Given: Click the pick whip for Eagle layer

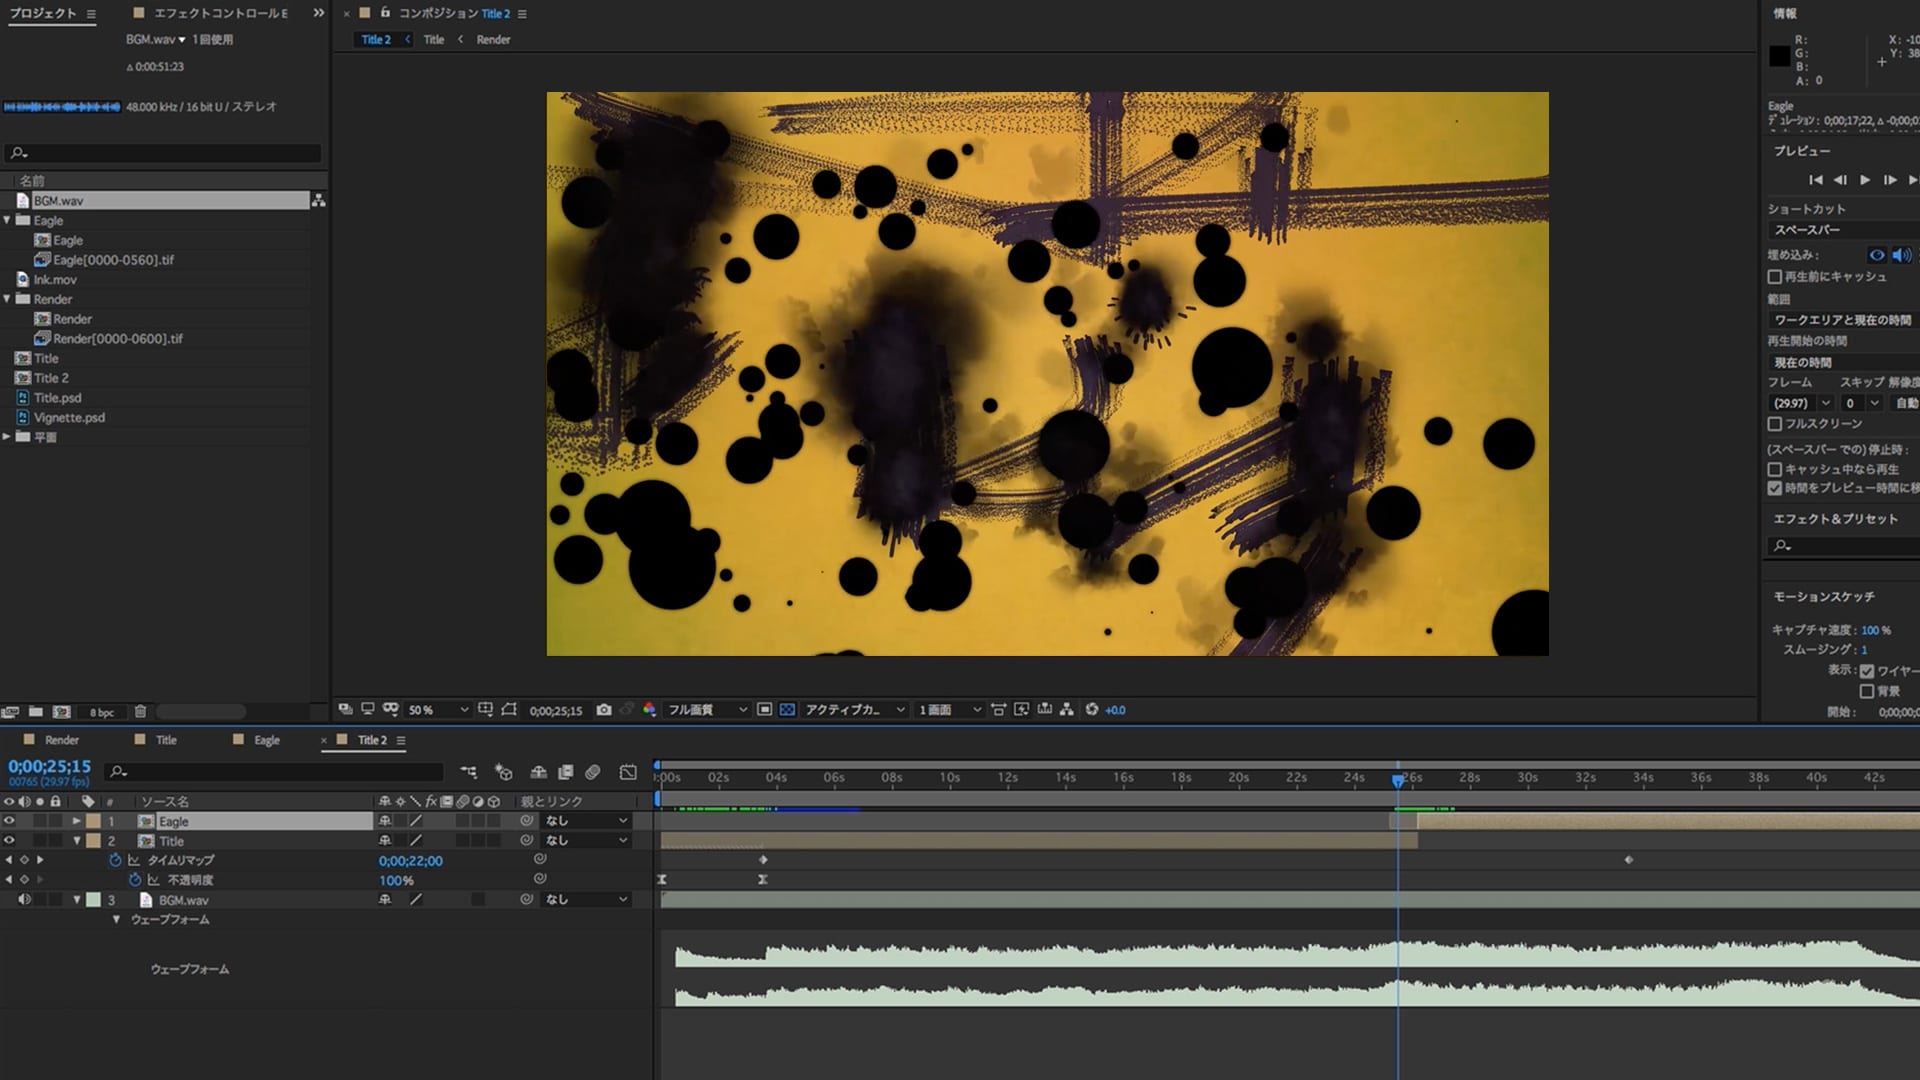Looking at the screenshot, I should click(526, 821).
